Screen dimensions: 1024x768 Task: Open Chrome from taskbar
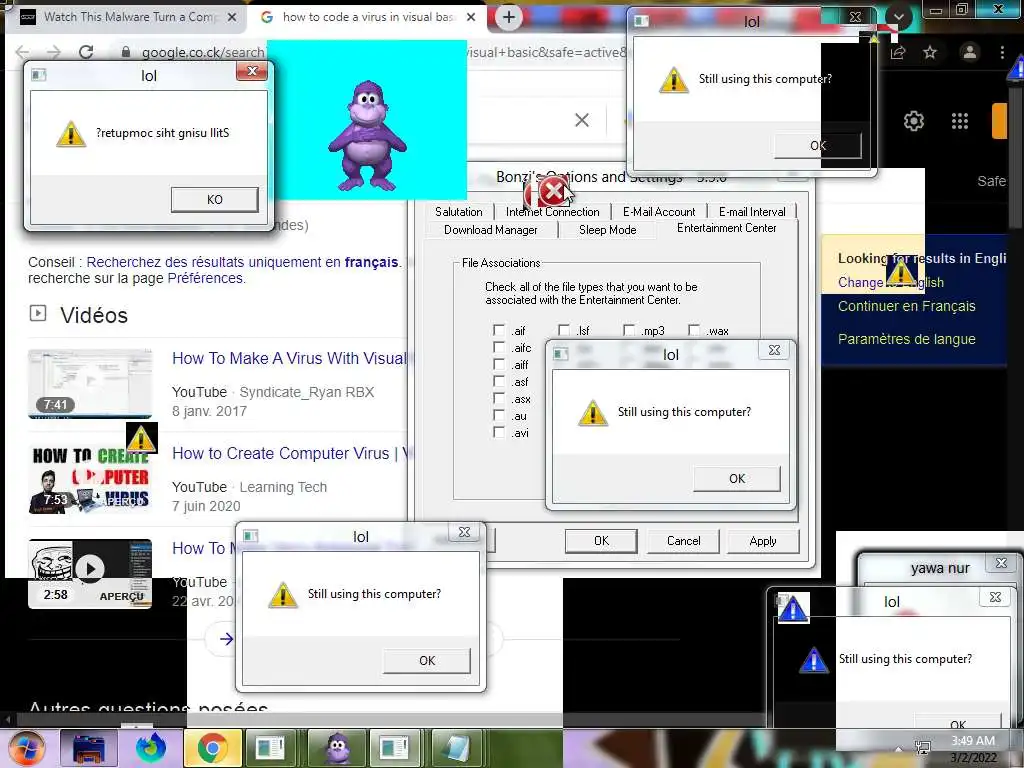212,748
